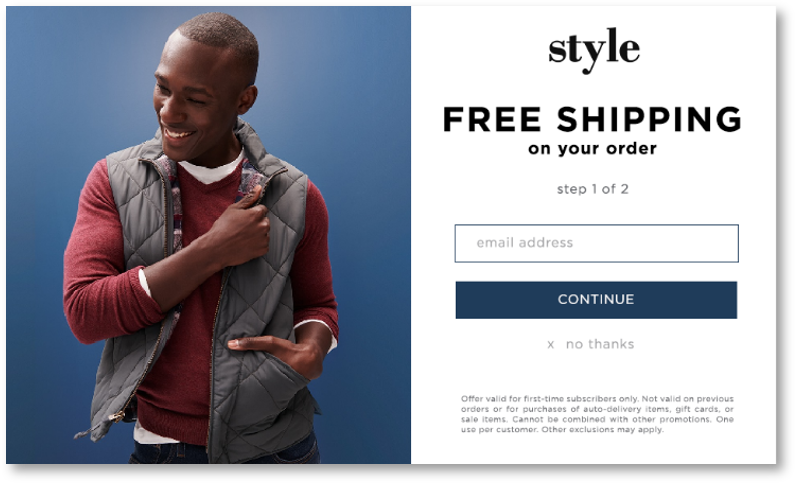Click the style brand logo
The width and height of the screenshot is (796, 483).
pyautogui.click(x=594, y=50)
